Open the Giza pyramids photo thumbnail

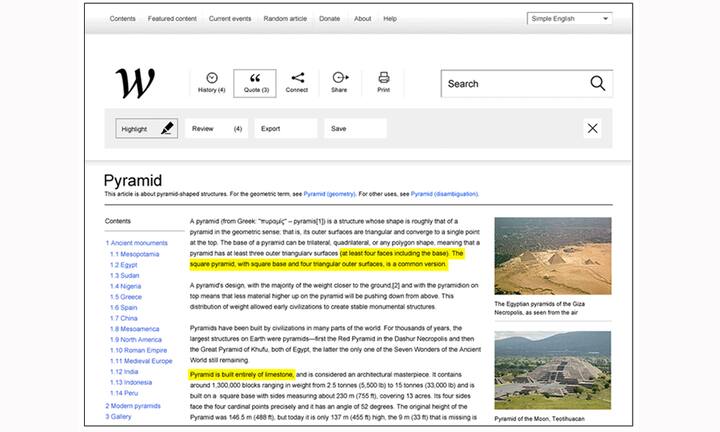tap(551, 256)
